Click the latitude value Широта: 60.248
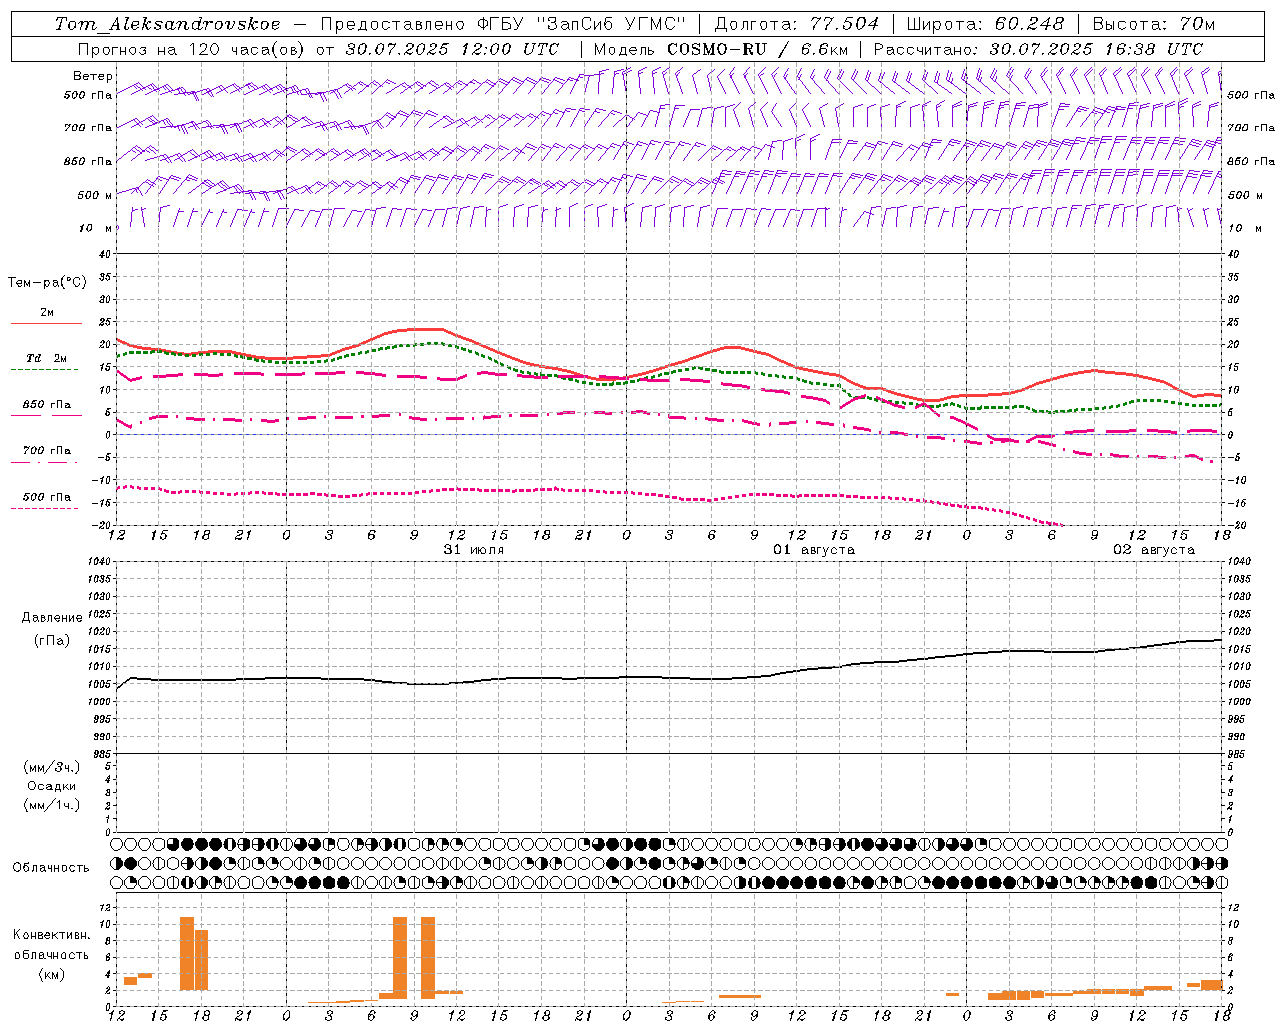Screen dimensions: 1280x1024 [985, 24]
